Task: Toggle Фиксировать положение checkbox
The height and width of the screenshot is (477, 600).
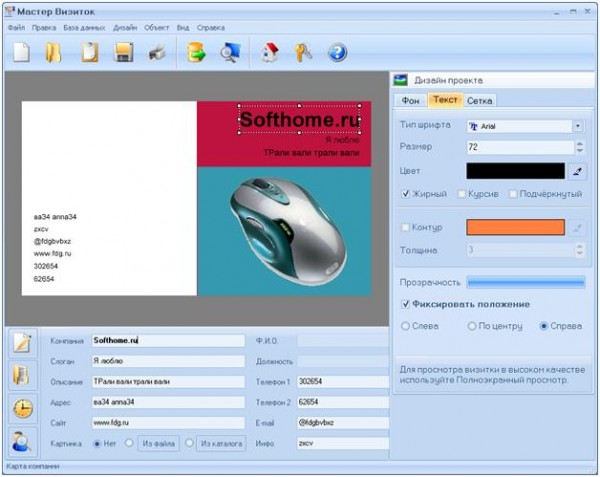Action: pyautogui.click(x=406, y=304)
